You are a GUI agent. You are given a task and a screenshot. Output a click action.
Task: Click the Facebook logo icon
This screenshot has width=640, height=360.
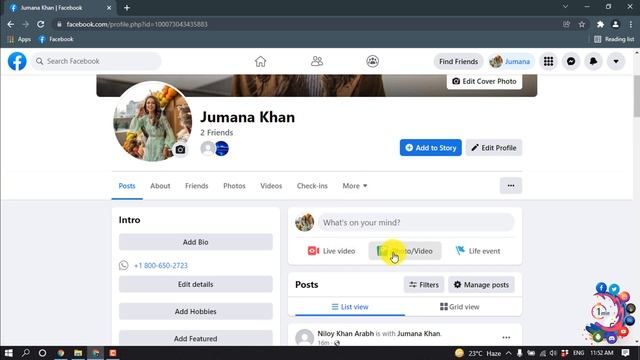point(17,61)
